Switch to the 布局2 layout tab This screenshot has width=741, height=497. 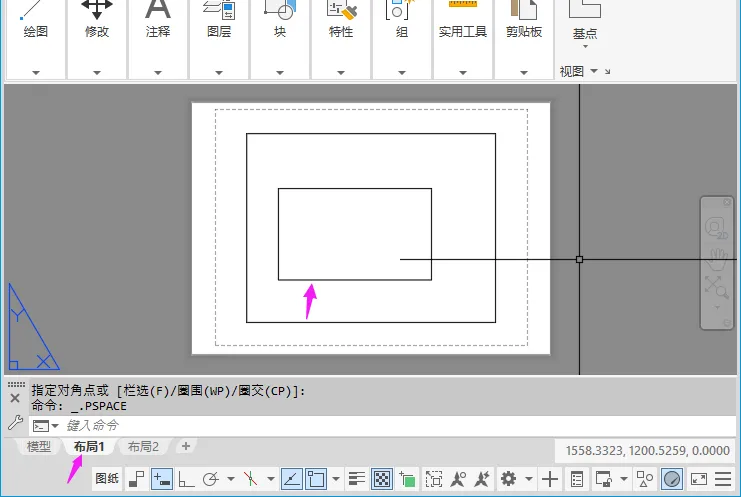pyautogui.click(x=143, y=446)
